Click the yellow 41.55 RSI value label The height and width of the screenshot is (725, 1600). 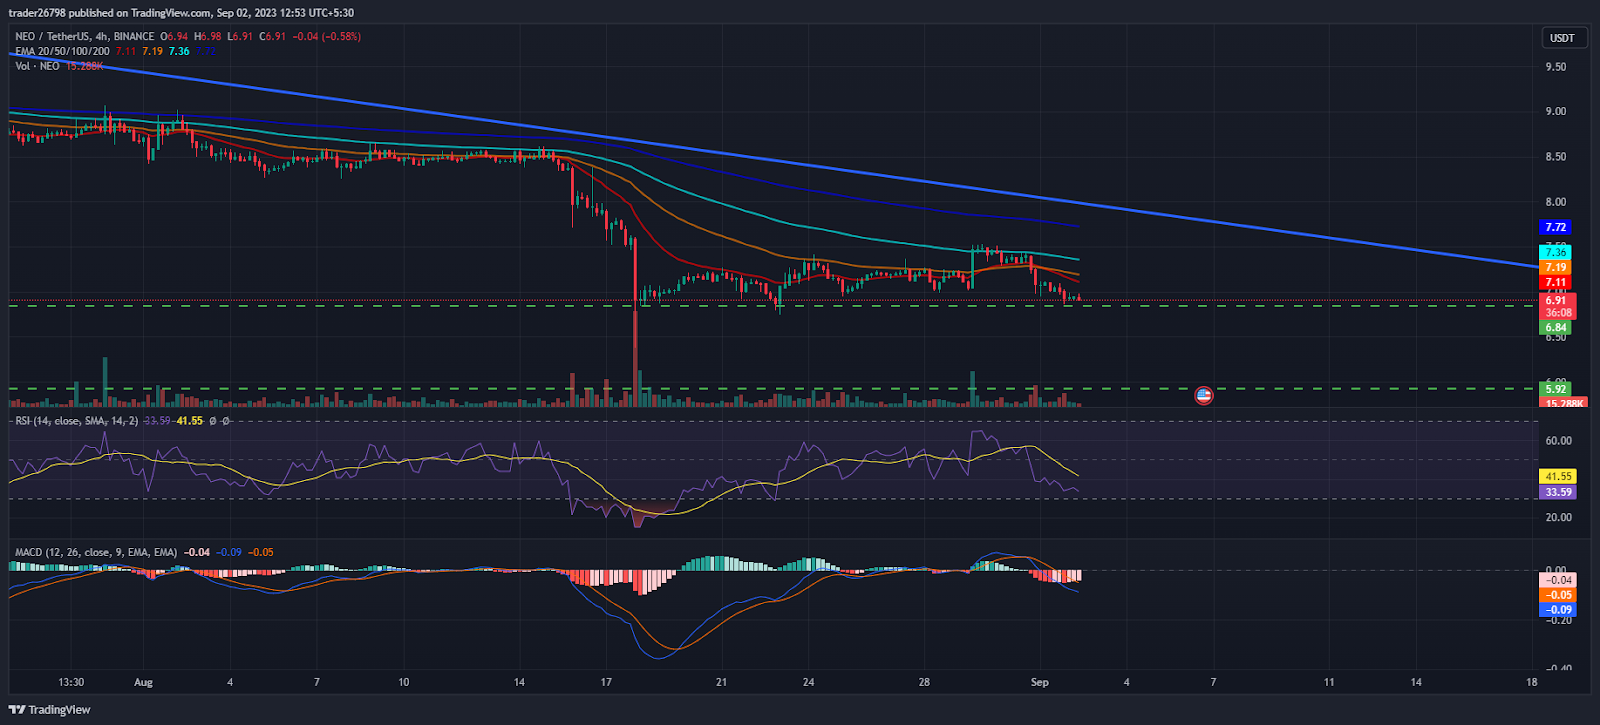pyautogui.click(x=1558, y=477)
